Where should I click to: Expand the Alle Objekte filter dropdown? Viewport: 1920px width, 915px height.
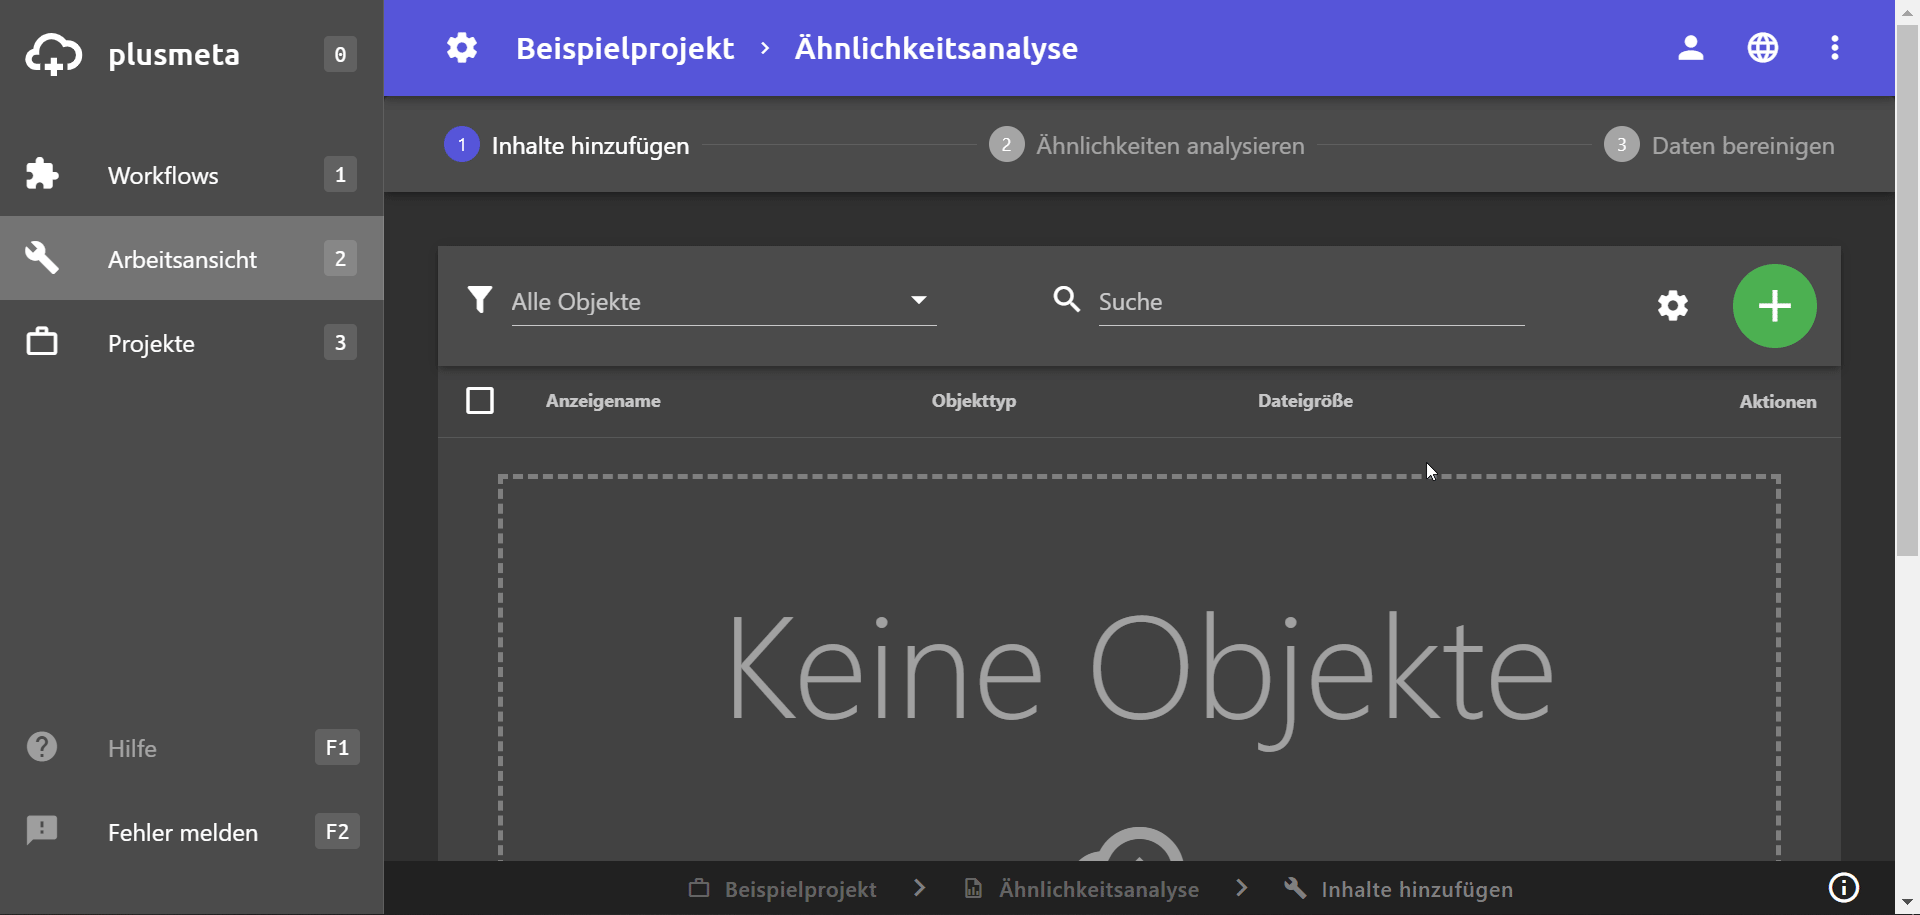pos(724,301)
